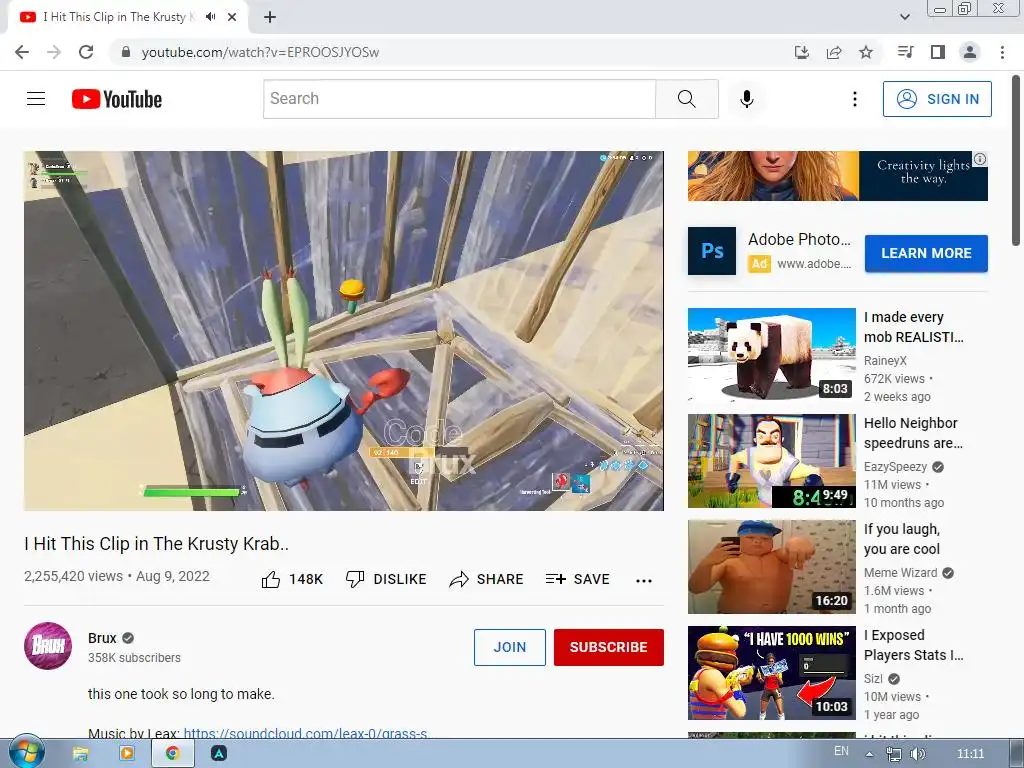1024x768 pixels.
Task: Open Chrome media controls icon
Action: point(905,52)
